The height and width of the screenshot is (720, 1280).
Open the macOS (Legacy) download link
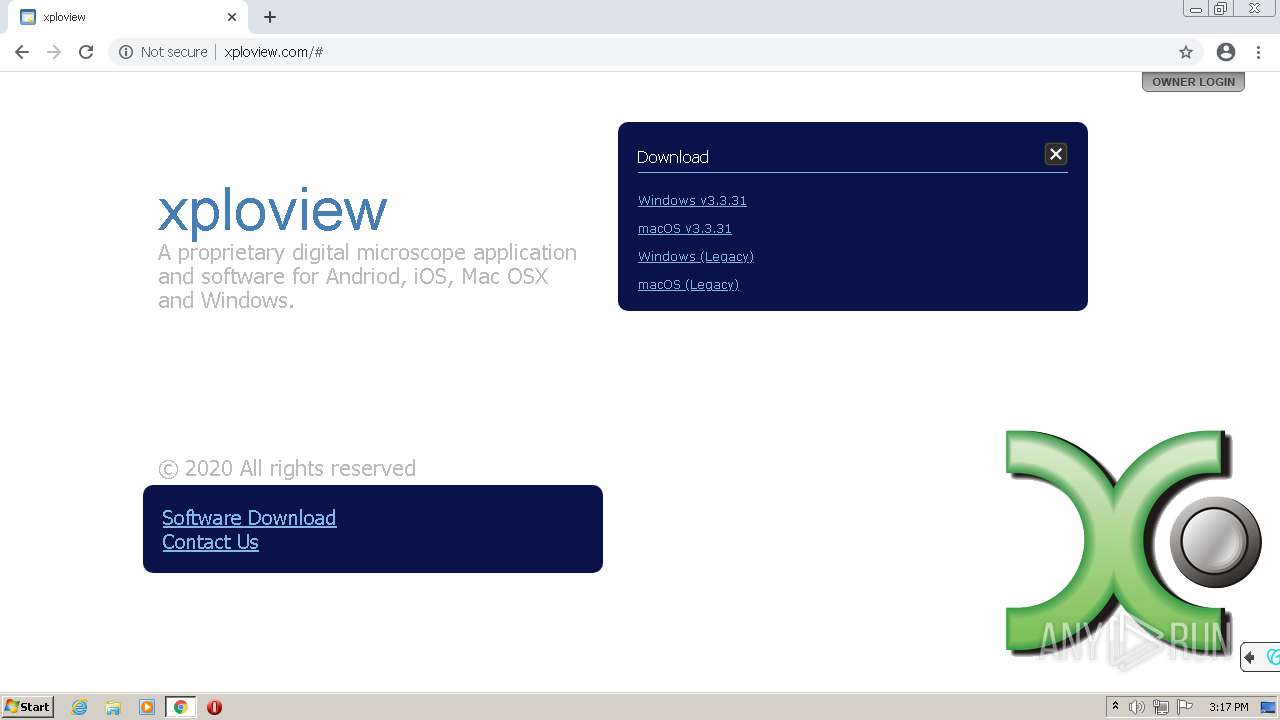[688, 285]
